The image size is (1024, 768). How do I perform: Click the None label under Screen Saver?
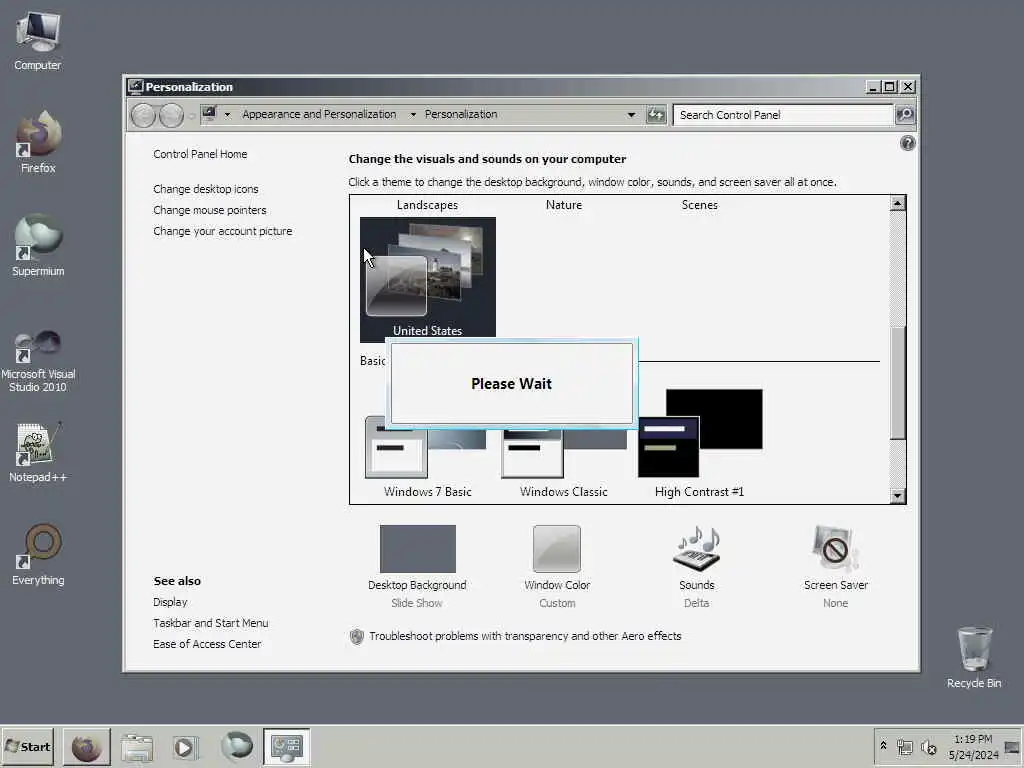pos(835,603)
